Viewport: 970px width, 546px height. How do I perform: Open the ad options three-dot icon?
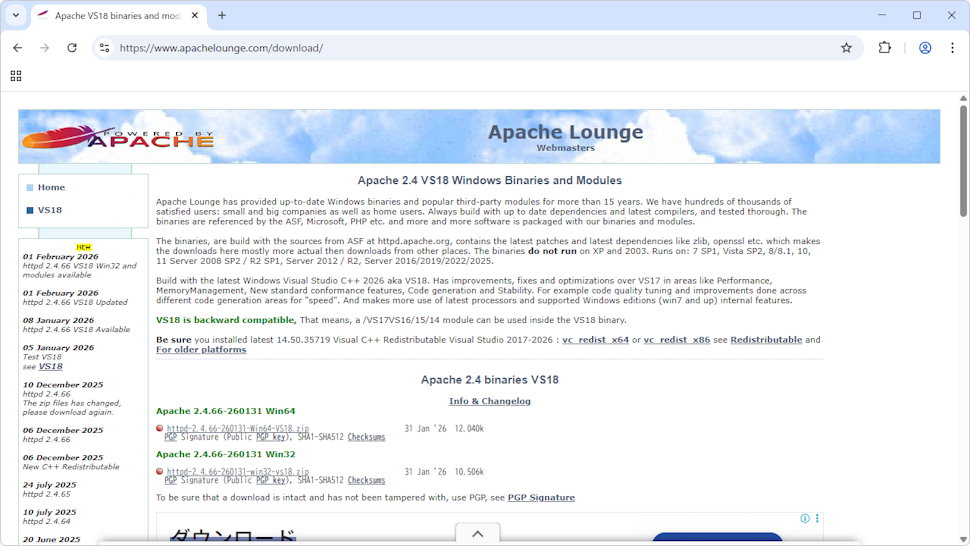[x=817, y=518]
